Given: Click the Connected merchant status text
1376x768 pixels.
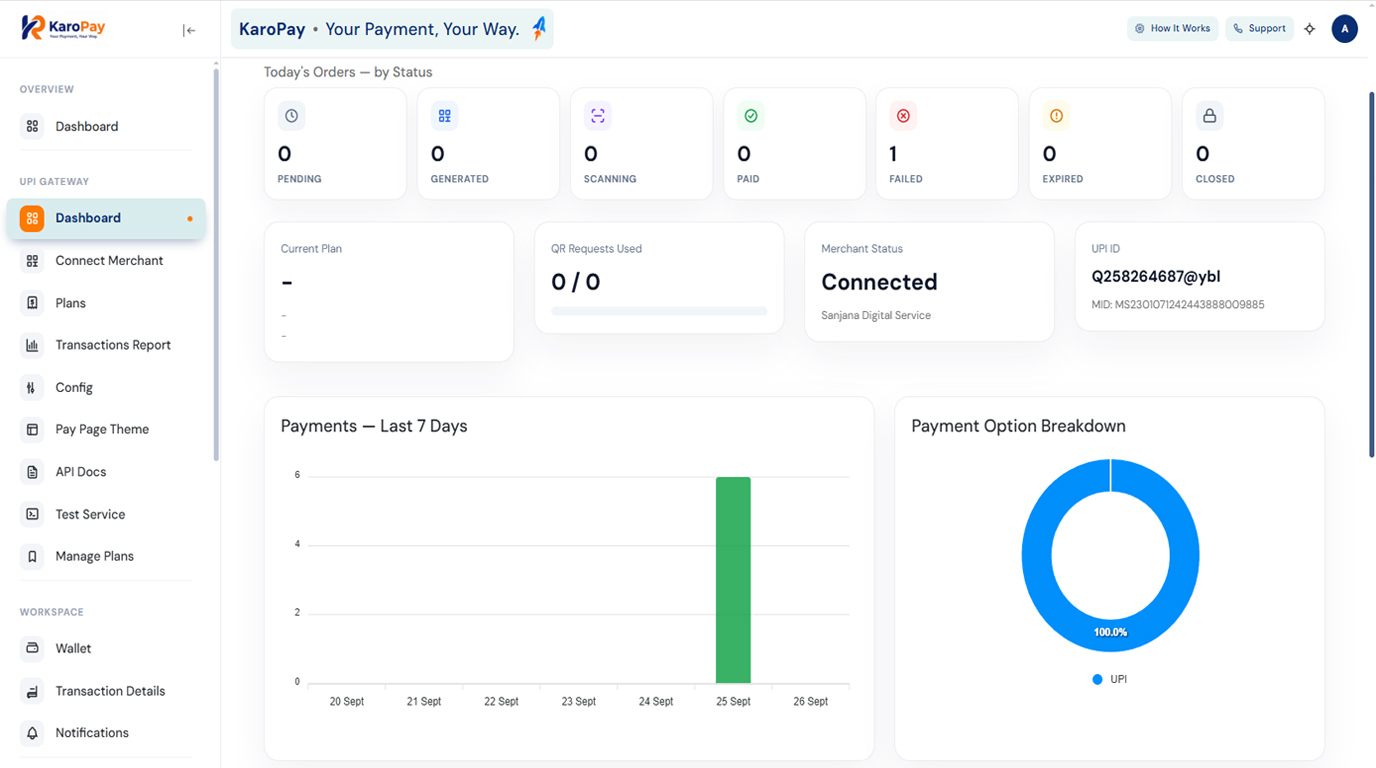Looking at the screenshot, I should coord(879,282).
